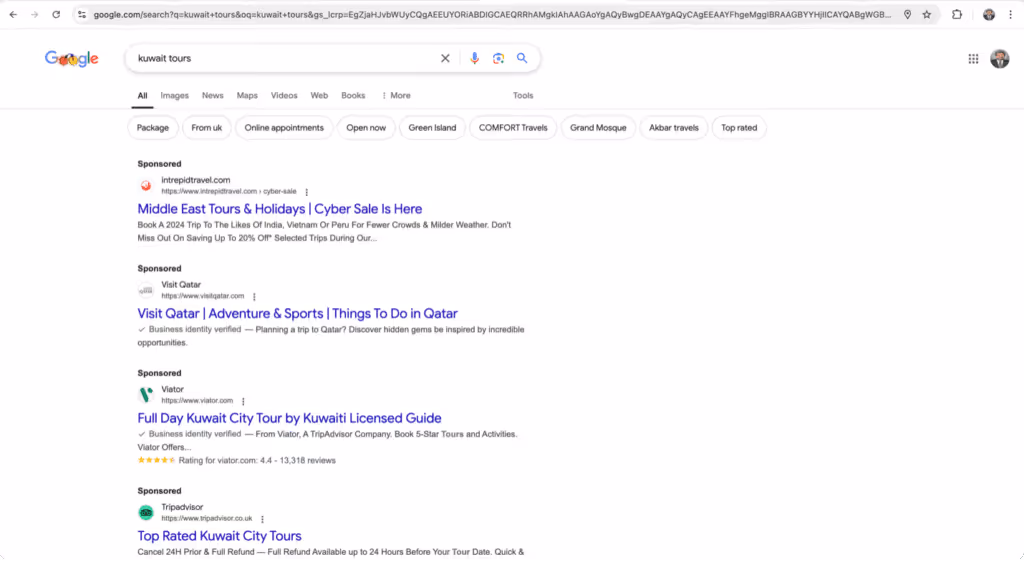Viewport: 1024px width, 562px height.
Task: Open three-dot options for Tripadvisor ad
Action: (x=262, y=519)
